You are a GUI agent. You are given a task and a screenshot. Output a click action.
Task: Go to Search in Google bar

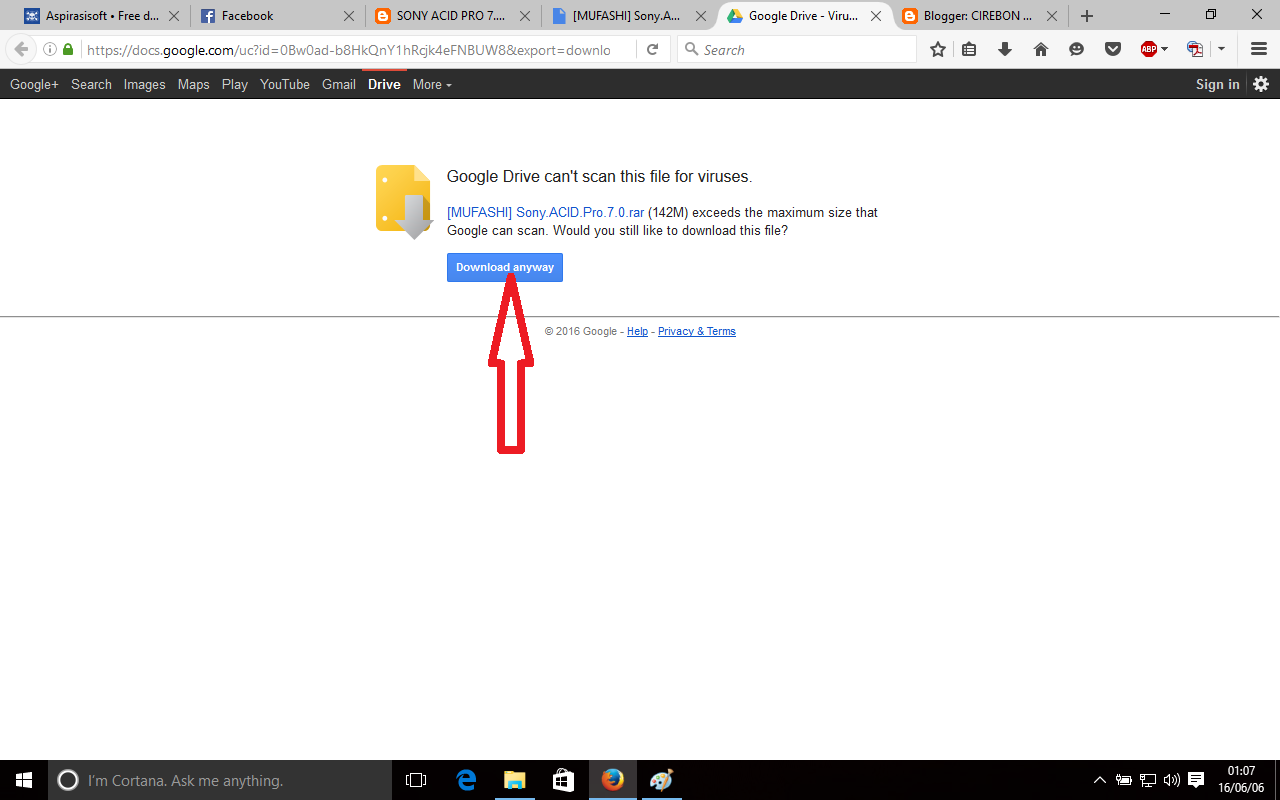[x=91, y=84]
